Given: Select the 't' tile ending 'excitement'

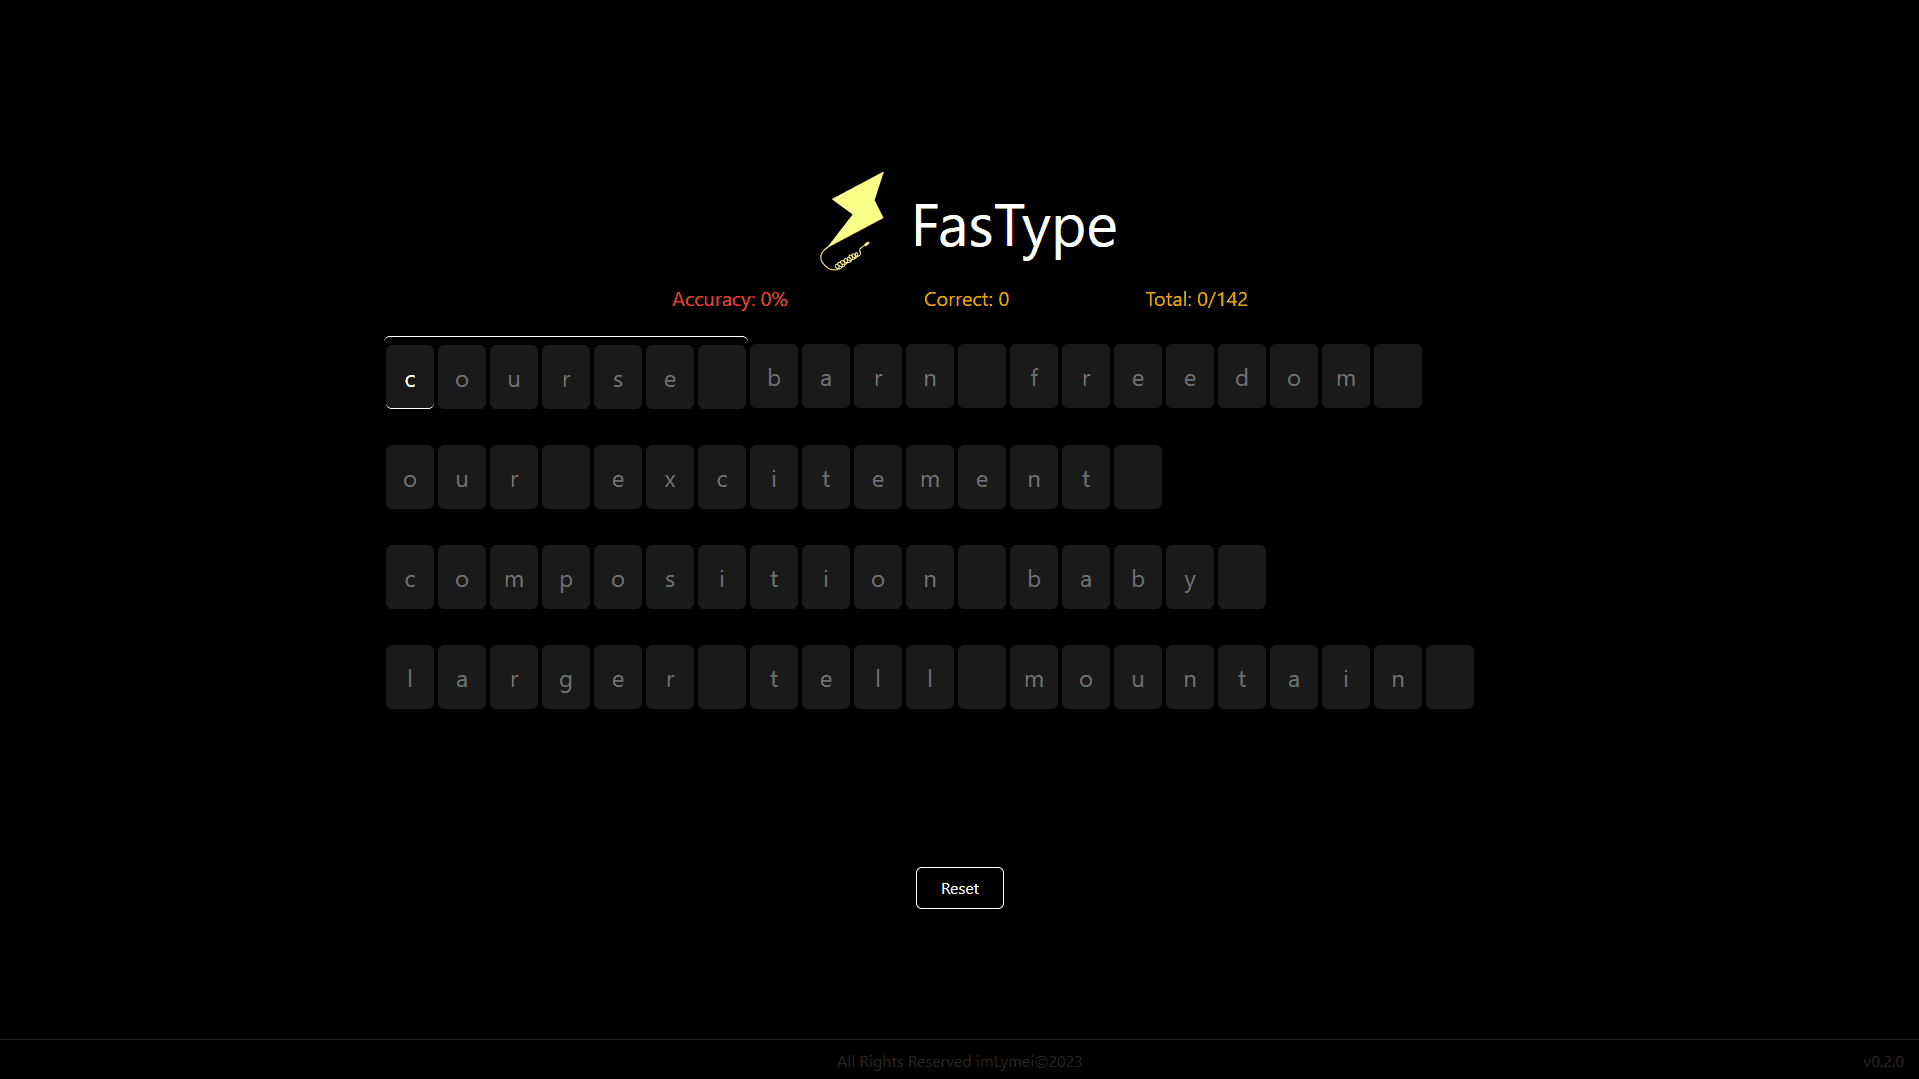Looking at the screenshot, I should coord(1085,477).
